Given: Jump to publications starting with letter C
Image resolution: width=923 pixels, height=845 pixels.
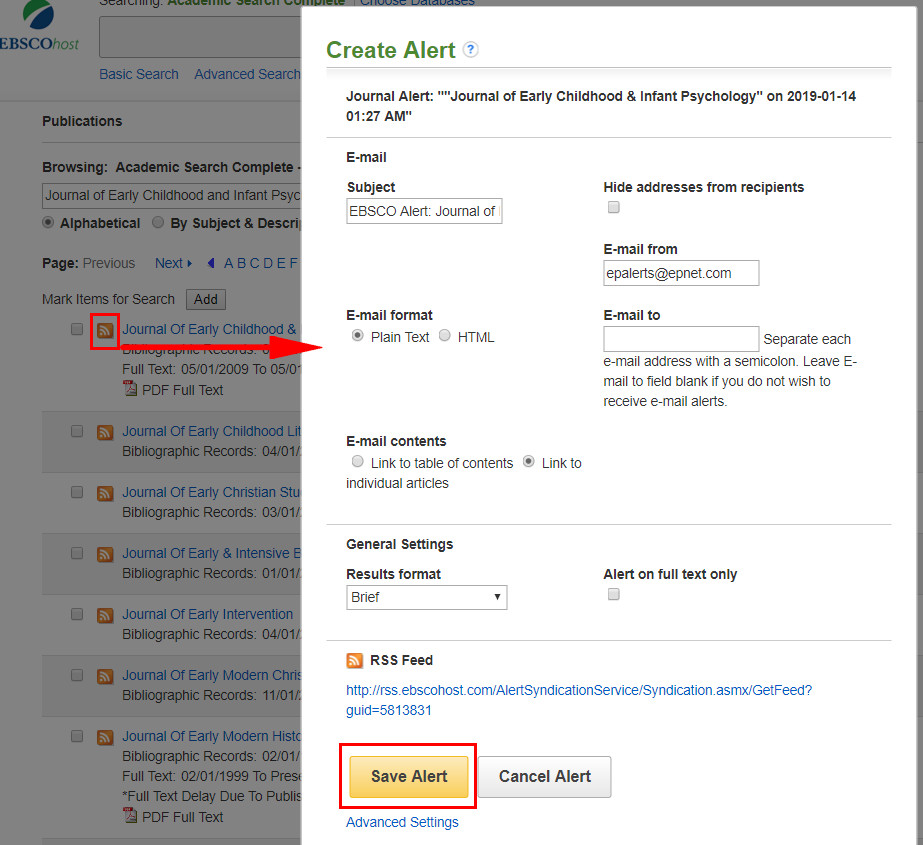Looking at the screenshot, I should coord(254,263).
